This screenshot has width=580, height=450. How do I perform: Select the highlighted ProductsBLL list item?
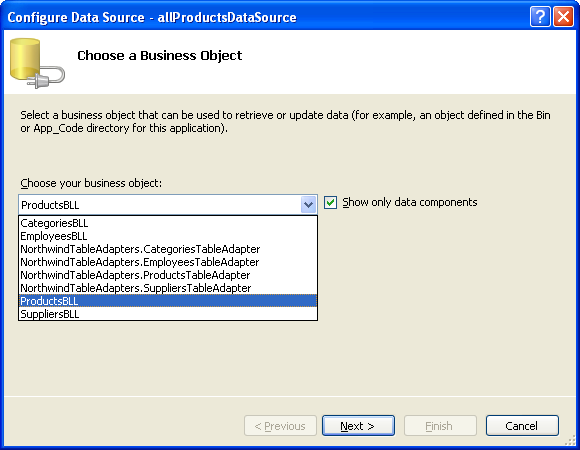point(168,301)
